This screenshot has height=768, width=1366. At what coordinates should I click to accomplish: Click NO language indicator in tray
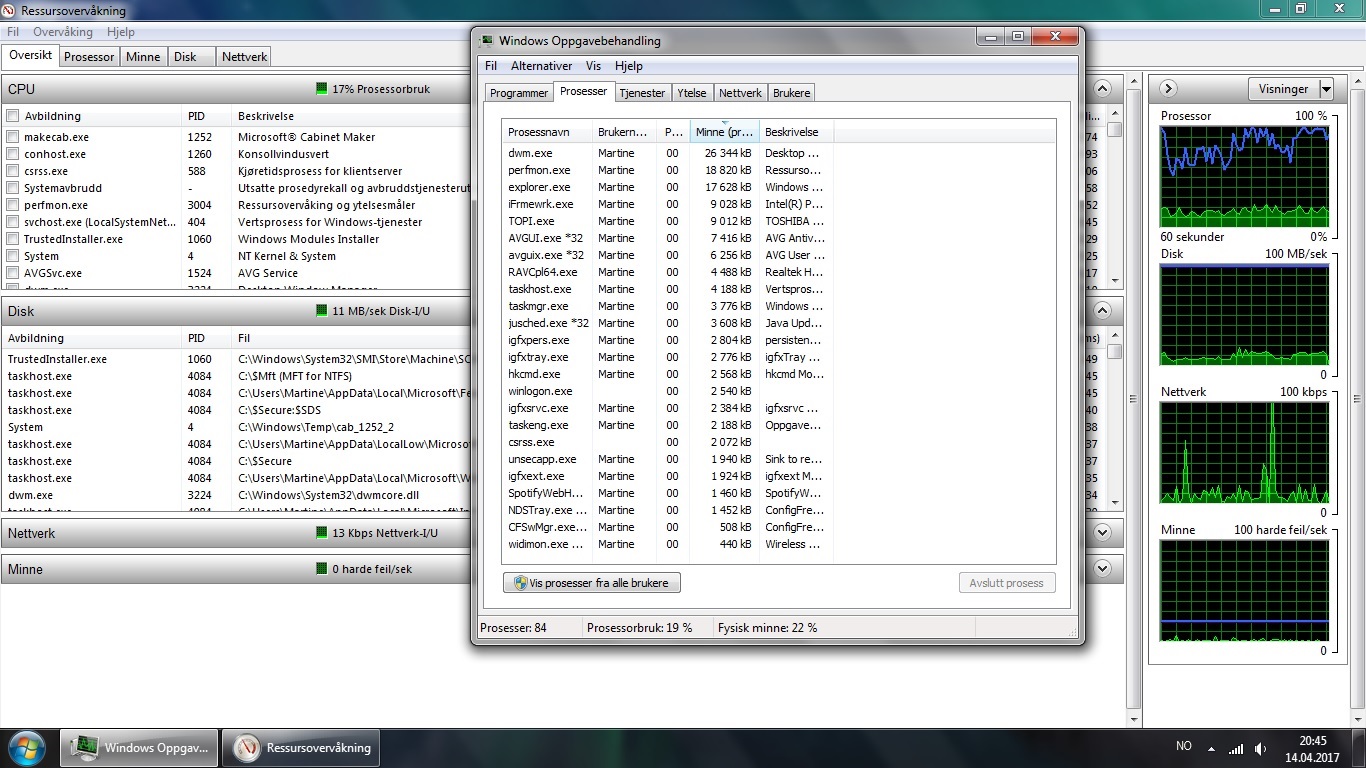pyautogui.click(x=1184, y=746)
